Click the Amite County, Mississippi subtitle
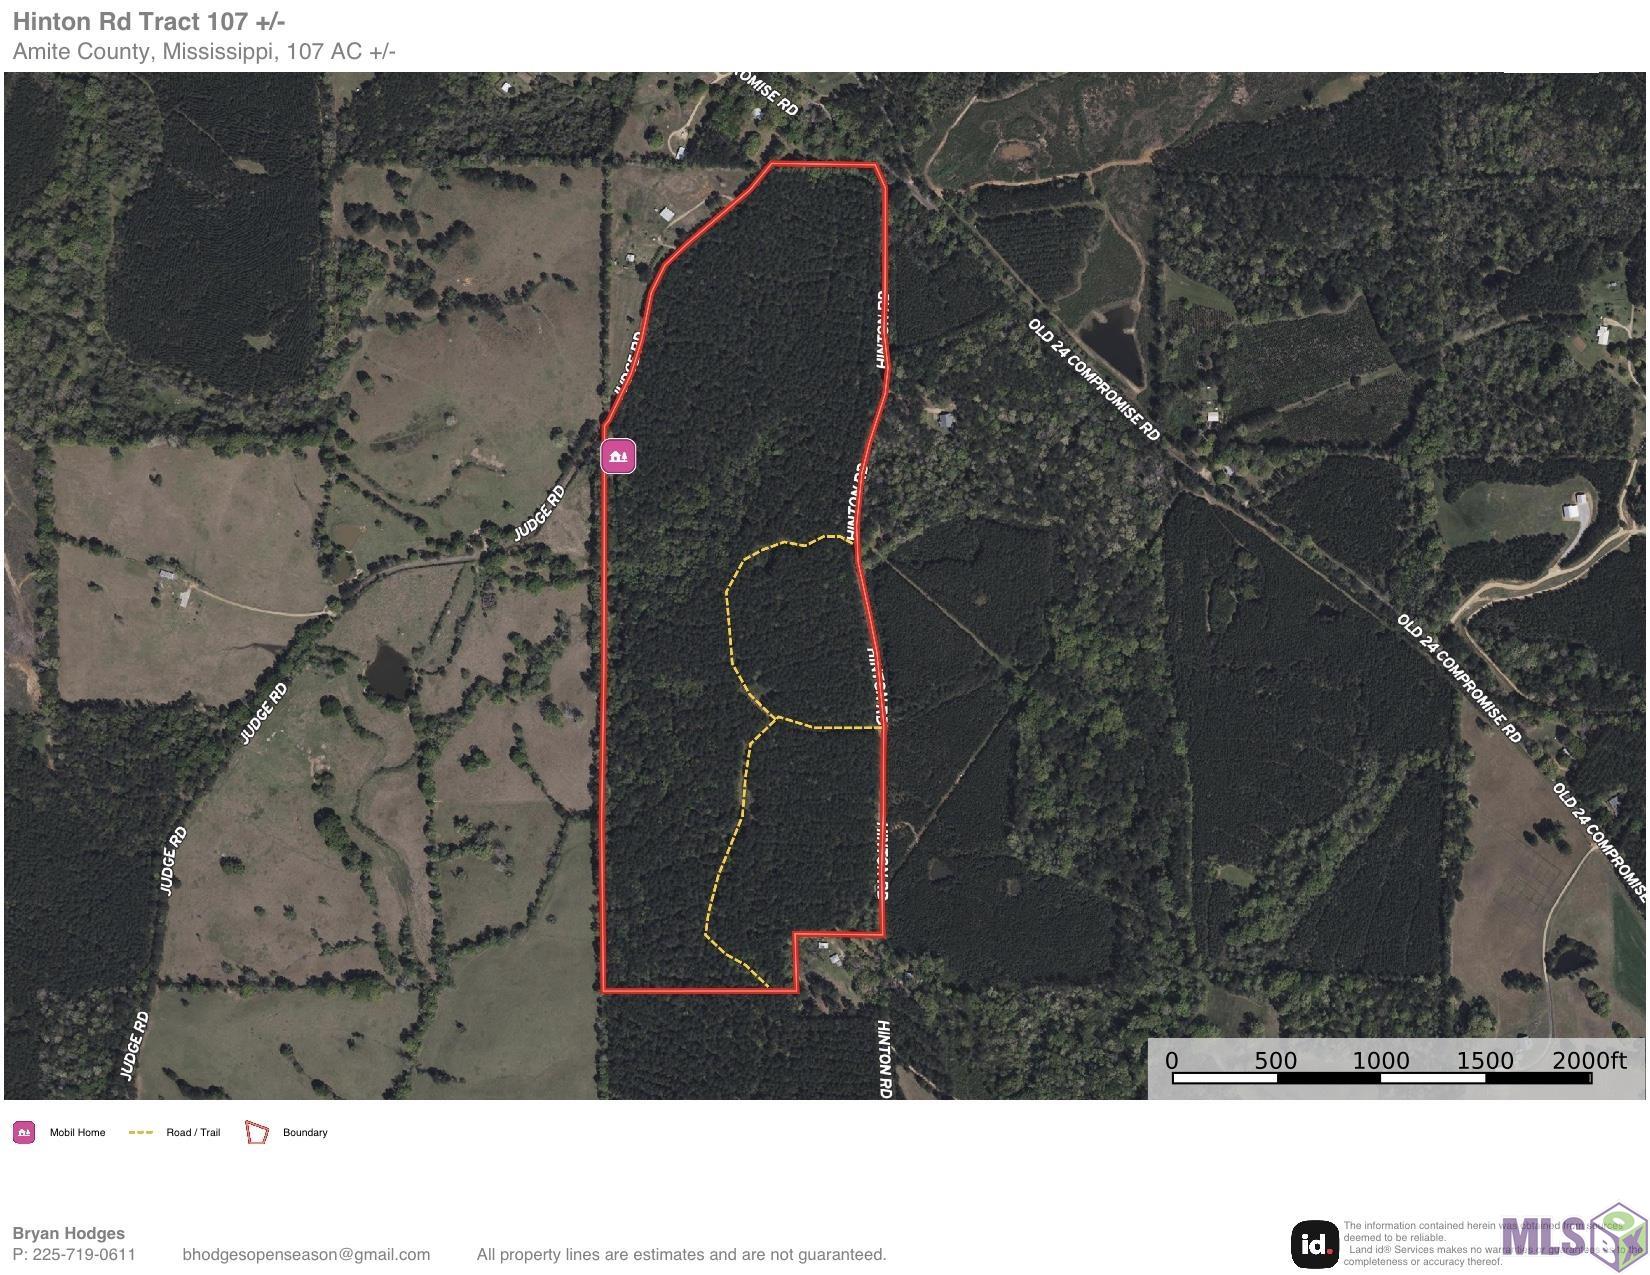1650x1275 pixels. (204, 52)
